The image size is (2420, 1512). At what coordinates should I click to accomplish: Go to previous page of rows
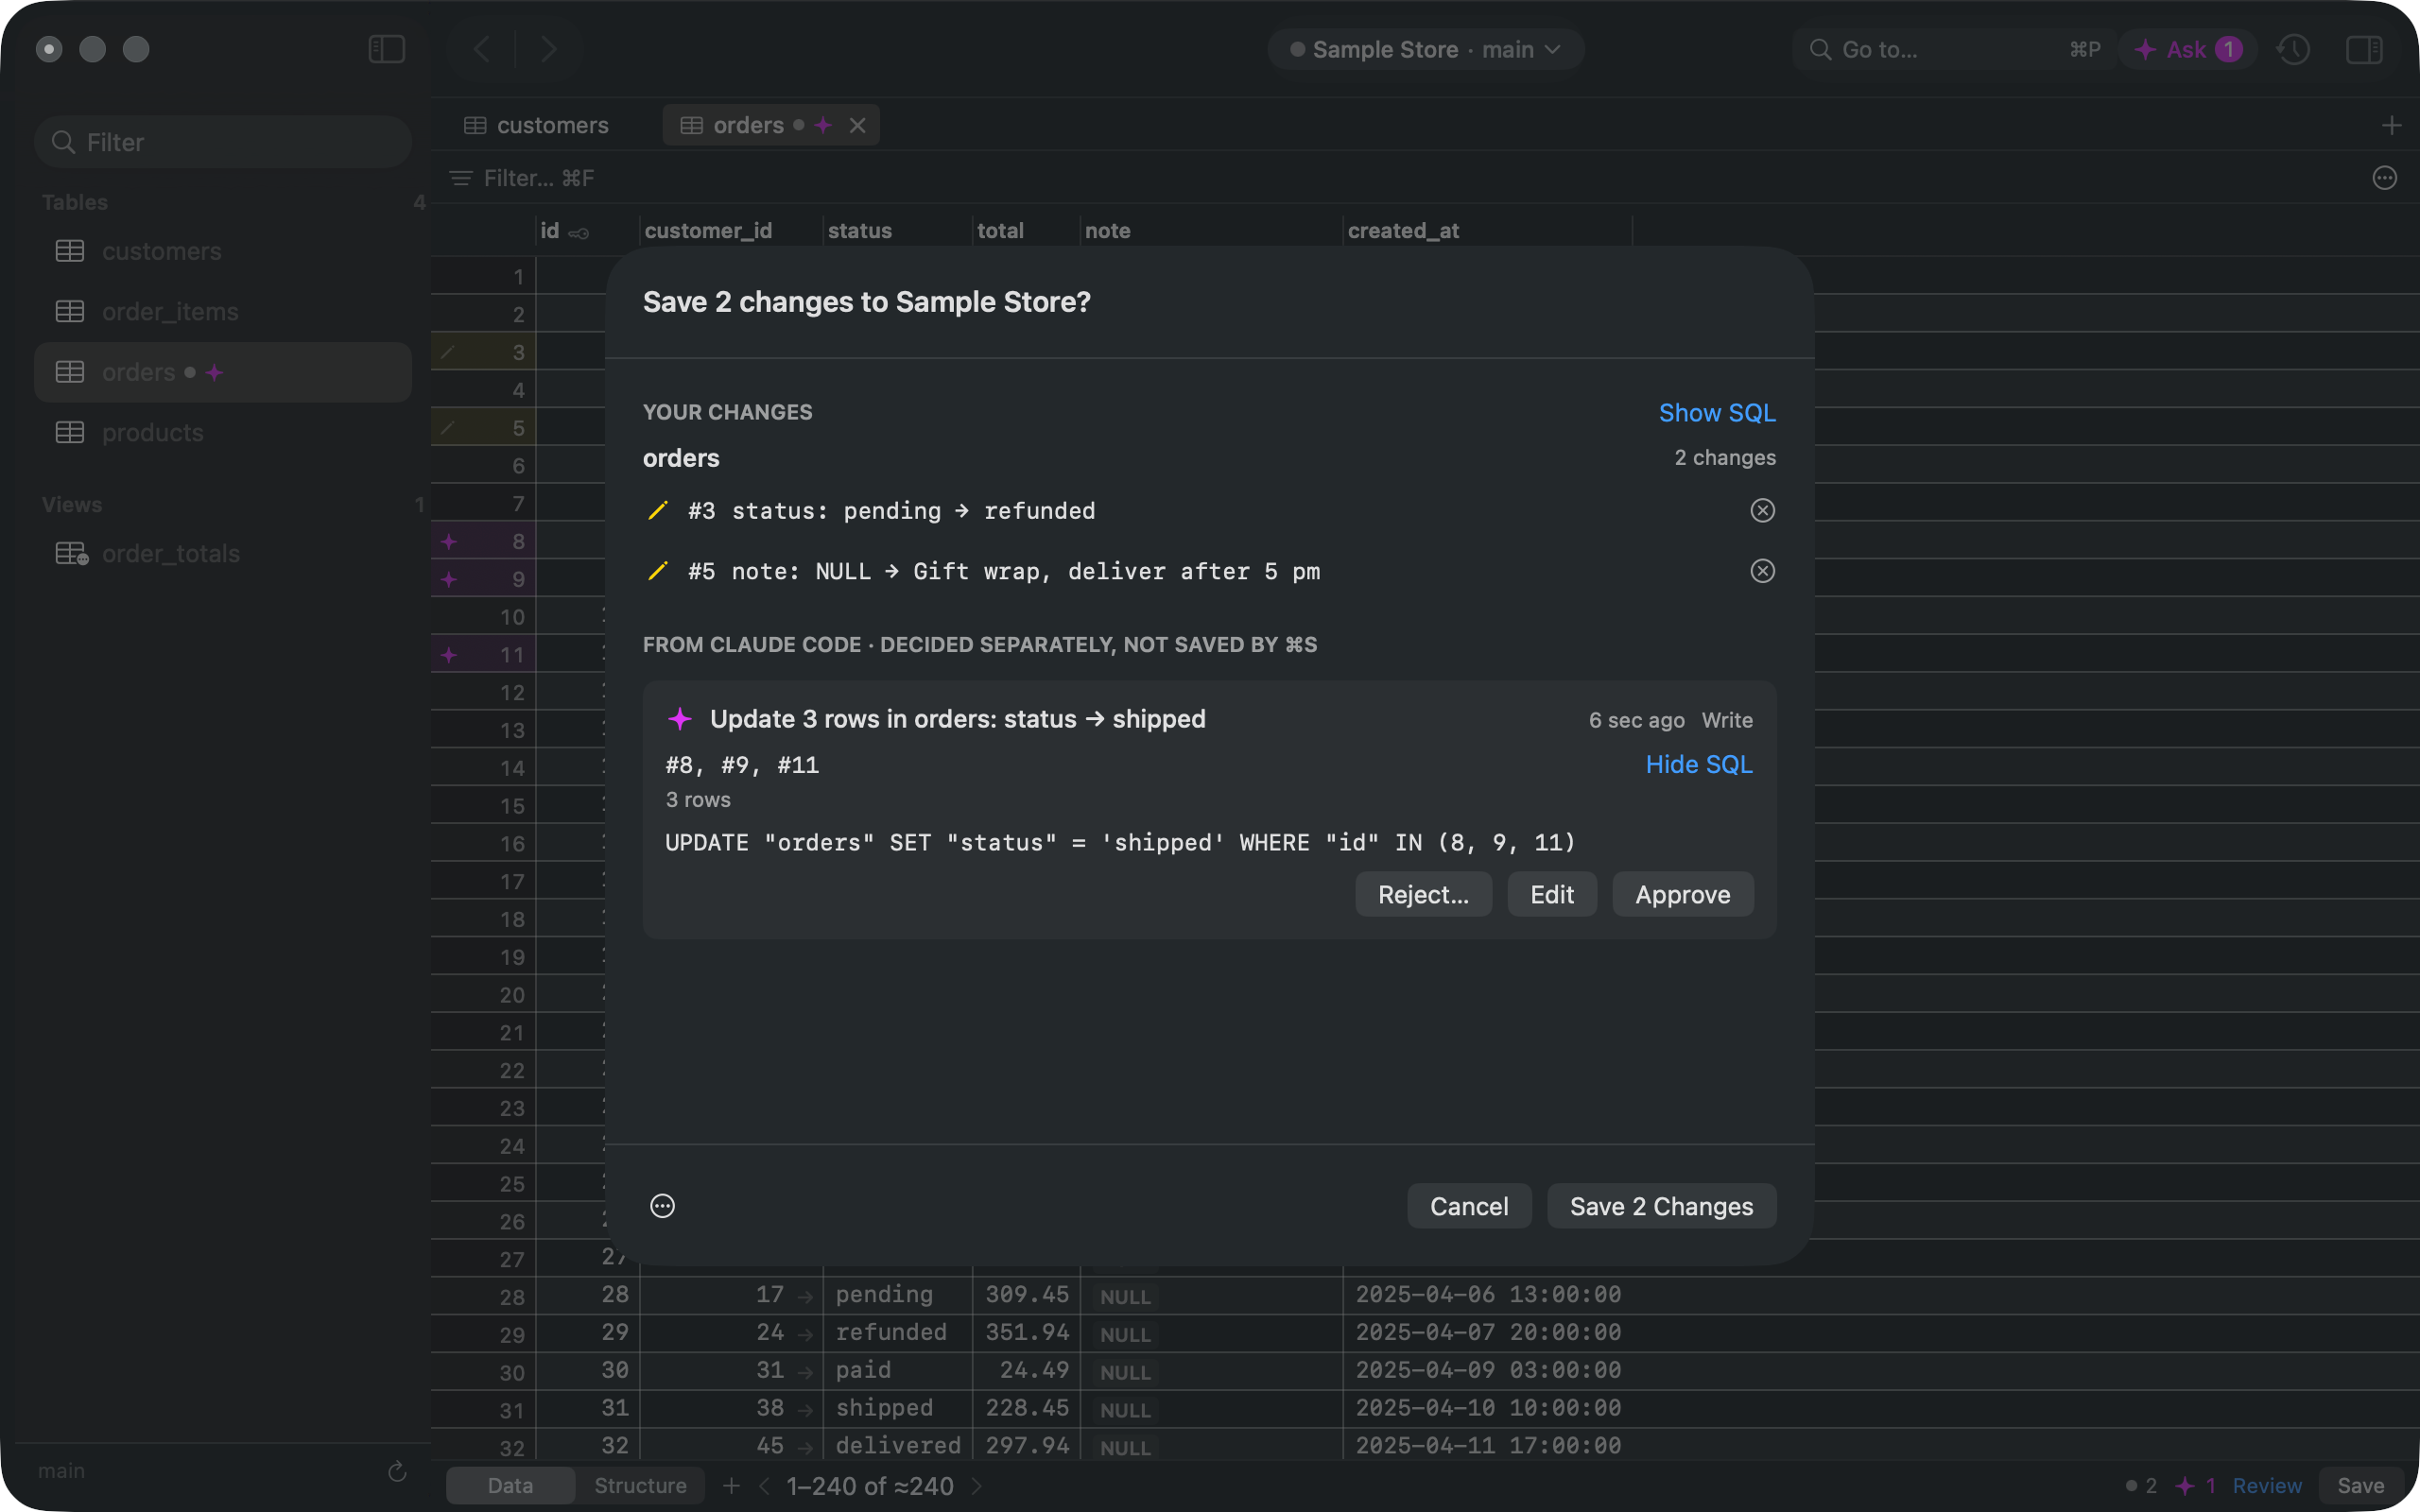(765, 1486)
